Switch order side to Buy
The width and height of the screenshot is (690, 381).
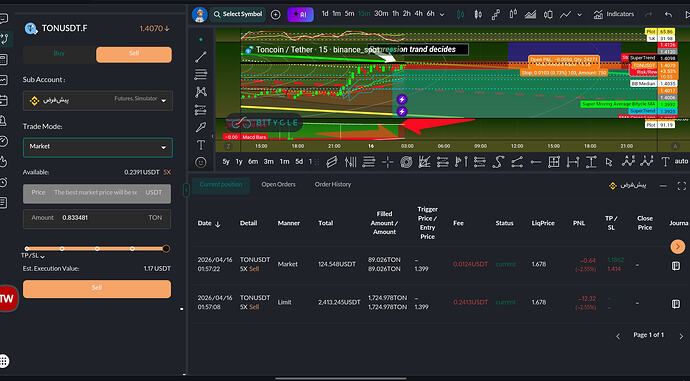59,54
